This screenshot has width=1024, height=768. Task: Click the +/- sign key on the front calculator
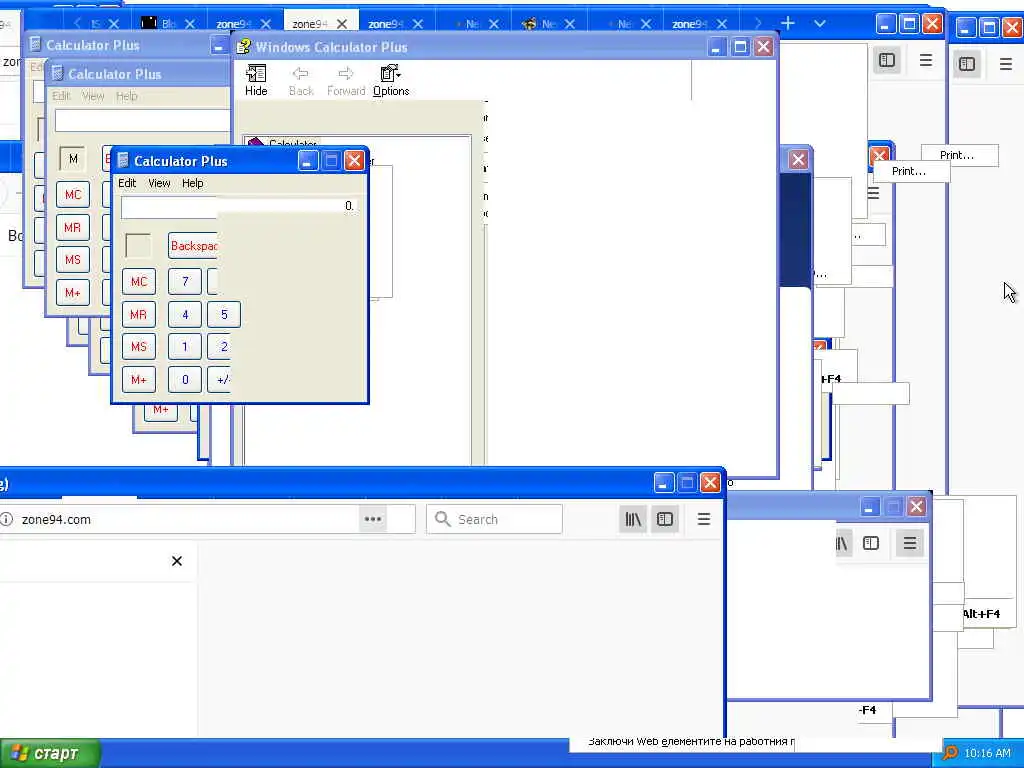[219, 379]
